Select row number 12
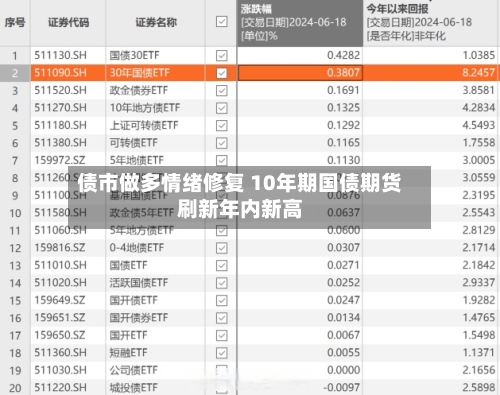Screen dimensions: 500x395 click(15, 248)
